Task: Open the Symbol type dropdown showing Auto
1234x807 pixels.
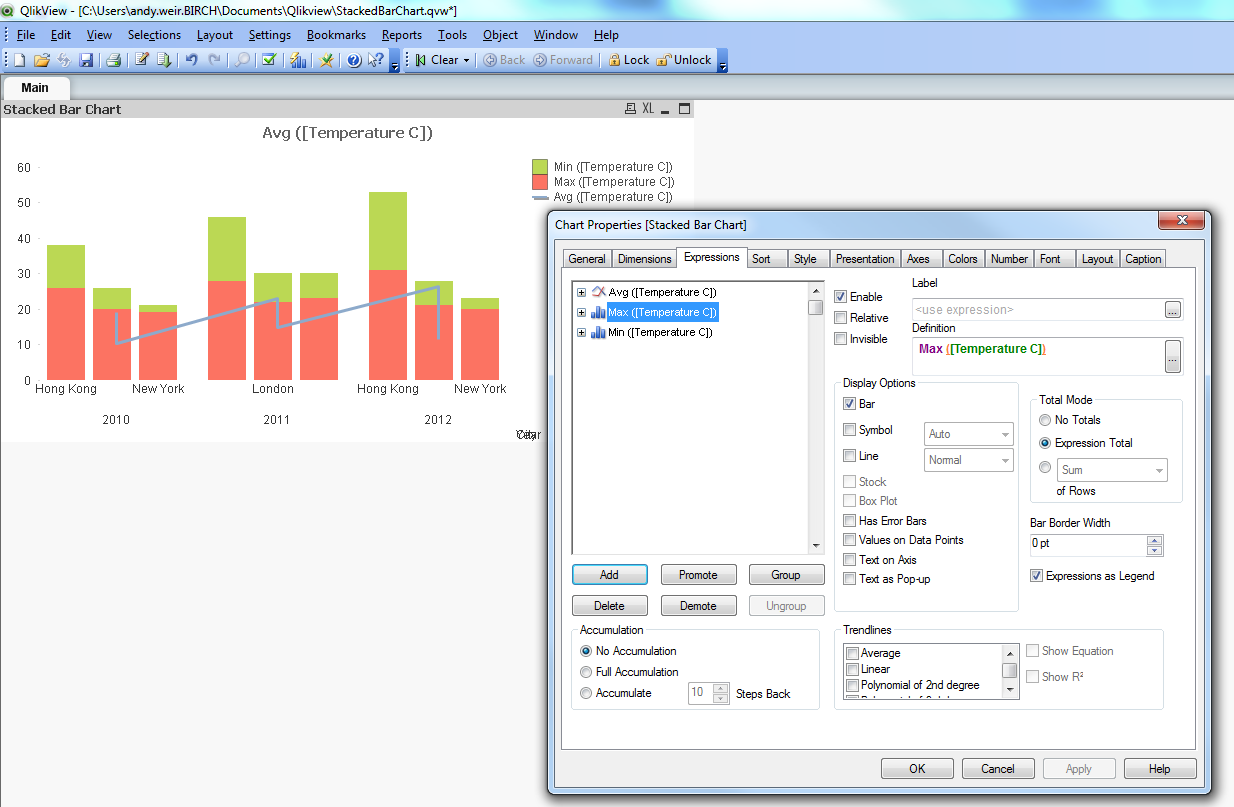Action: pos(968,434)
